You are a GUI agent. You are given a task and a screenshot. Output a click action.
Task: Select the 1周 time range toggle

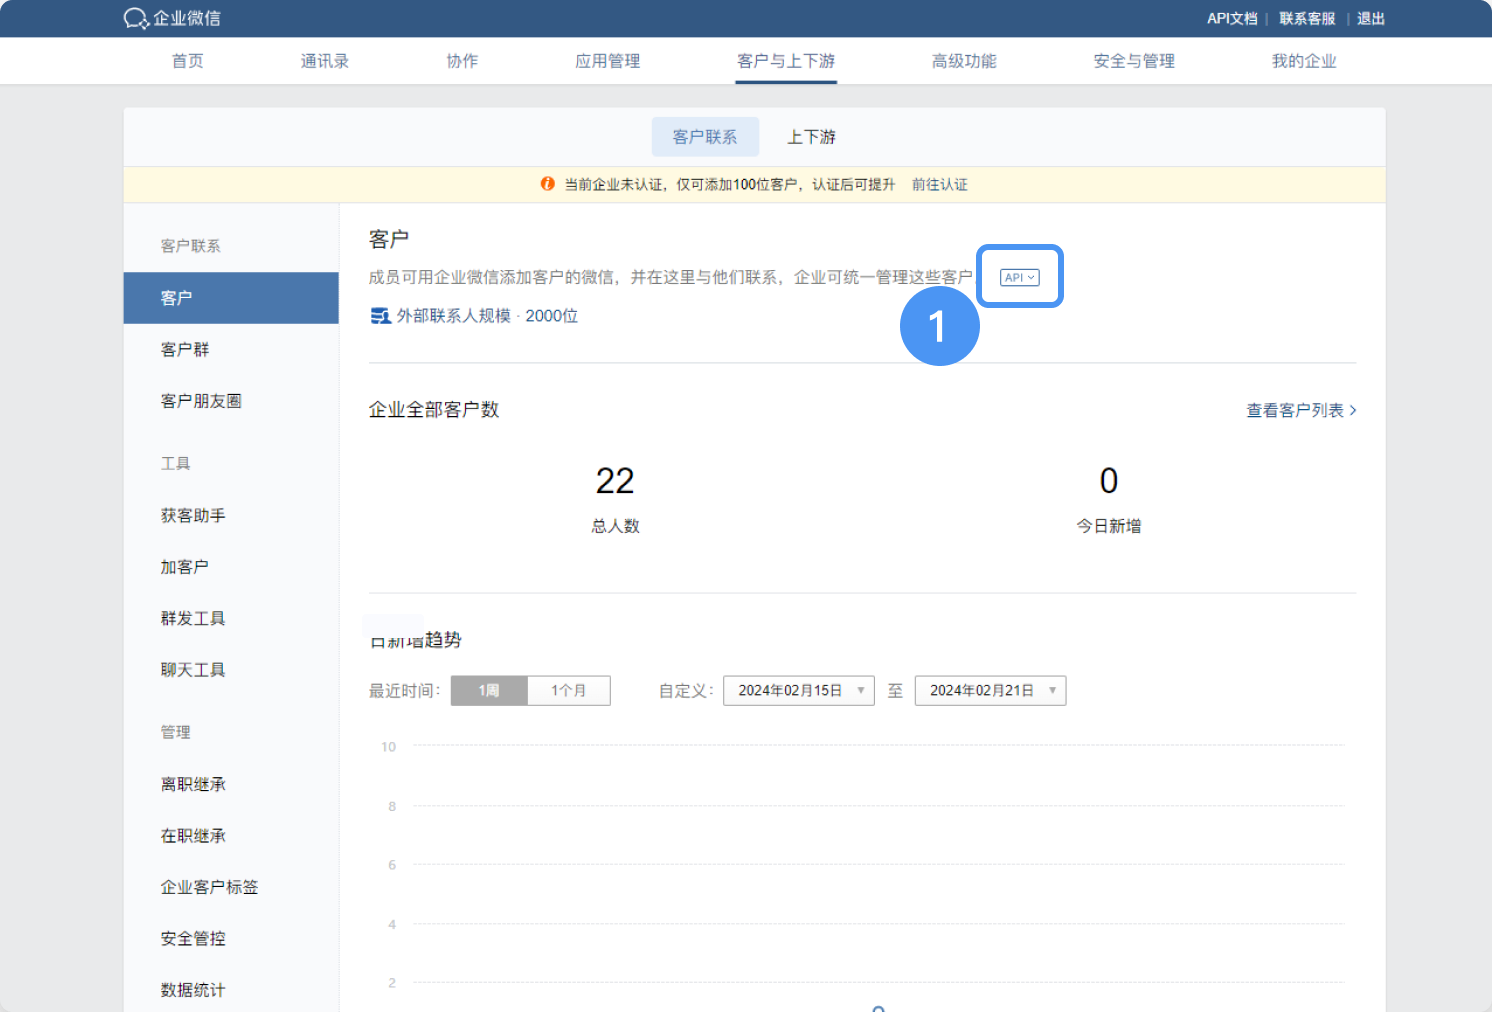click(x=489, y=691)
